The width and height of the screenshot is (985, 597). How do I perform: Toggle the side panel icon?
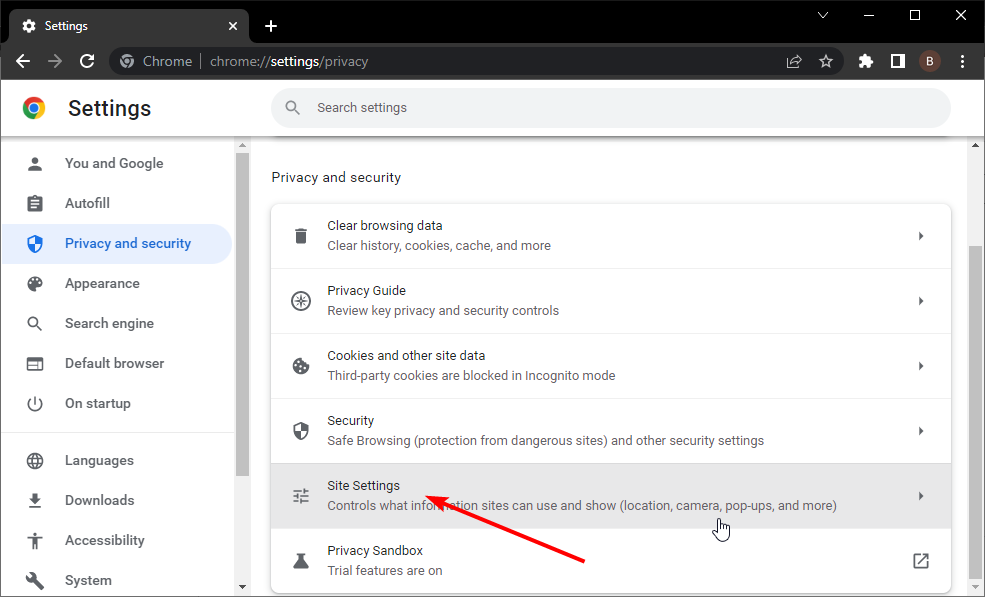click(898, 61)
